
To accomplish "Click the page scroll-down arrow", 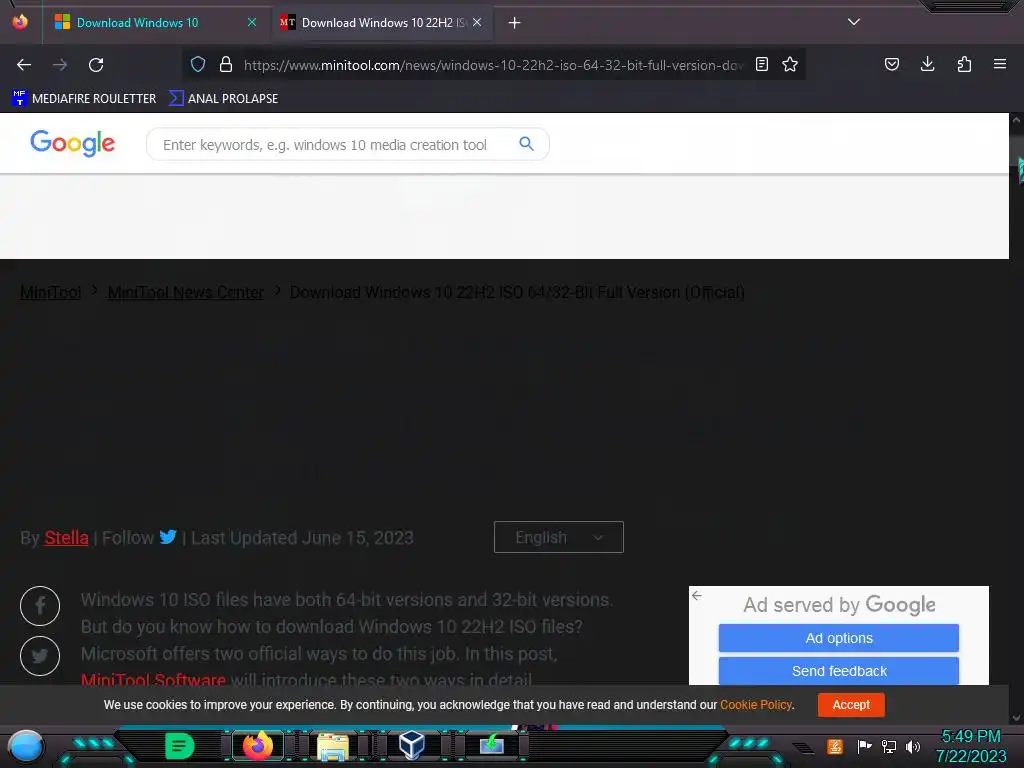I will coord(1016,718).
